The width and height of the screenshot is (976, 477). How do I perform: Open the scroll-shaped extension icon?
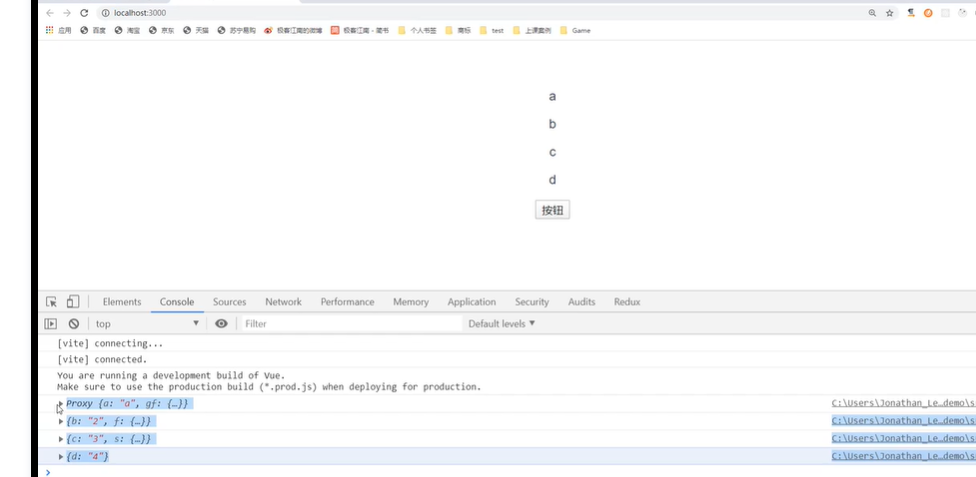(x=911, y=13)
